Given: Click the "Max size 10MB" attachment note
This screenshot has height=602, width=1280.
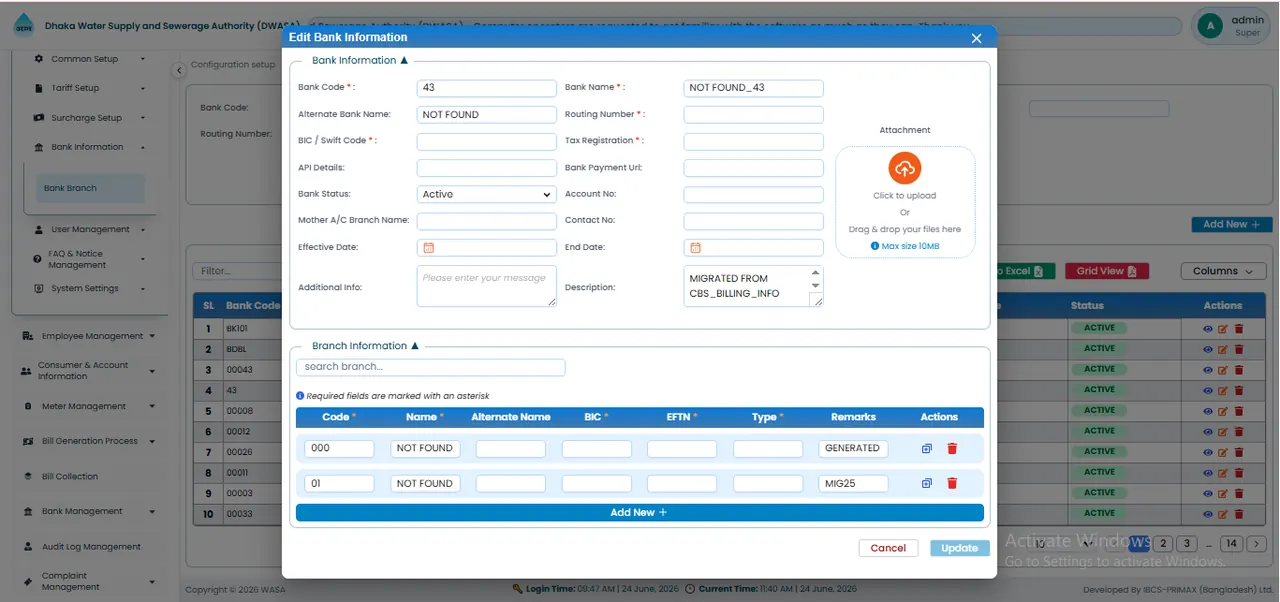Looking at the screenshot, I should point(905,246).
